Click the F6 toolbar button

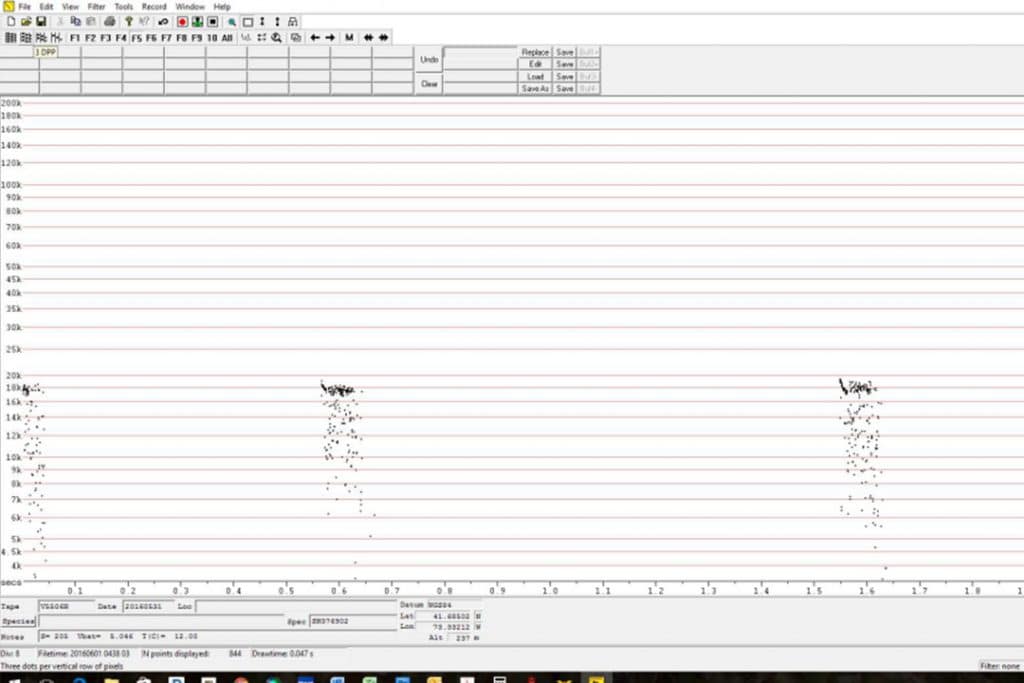coord(152,38)
